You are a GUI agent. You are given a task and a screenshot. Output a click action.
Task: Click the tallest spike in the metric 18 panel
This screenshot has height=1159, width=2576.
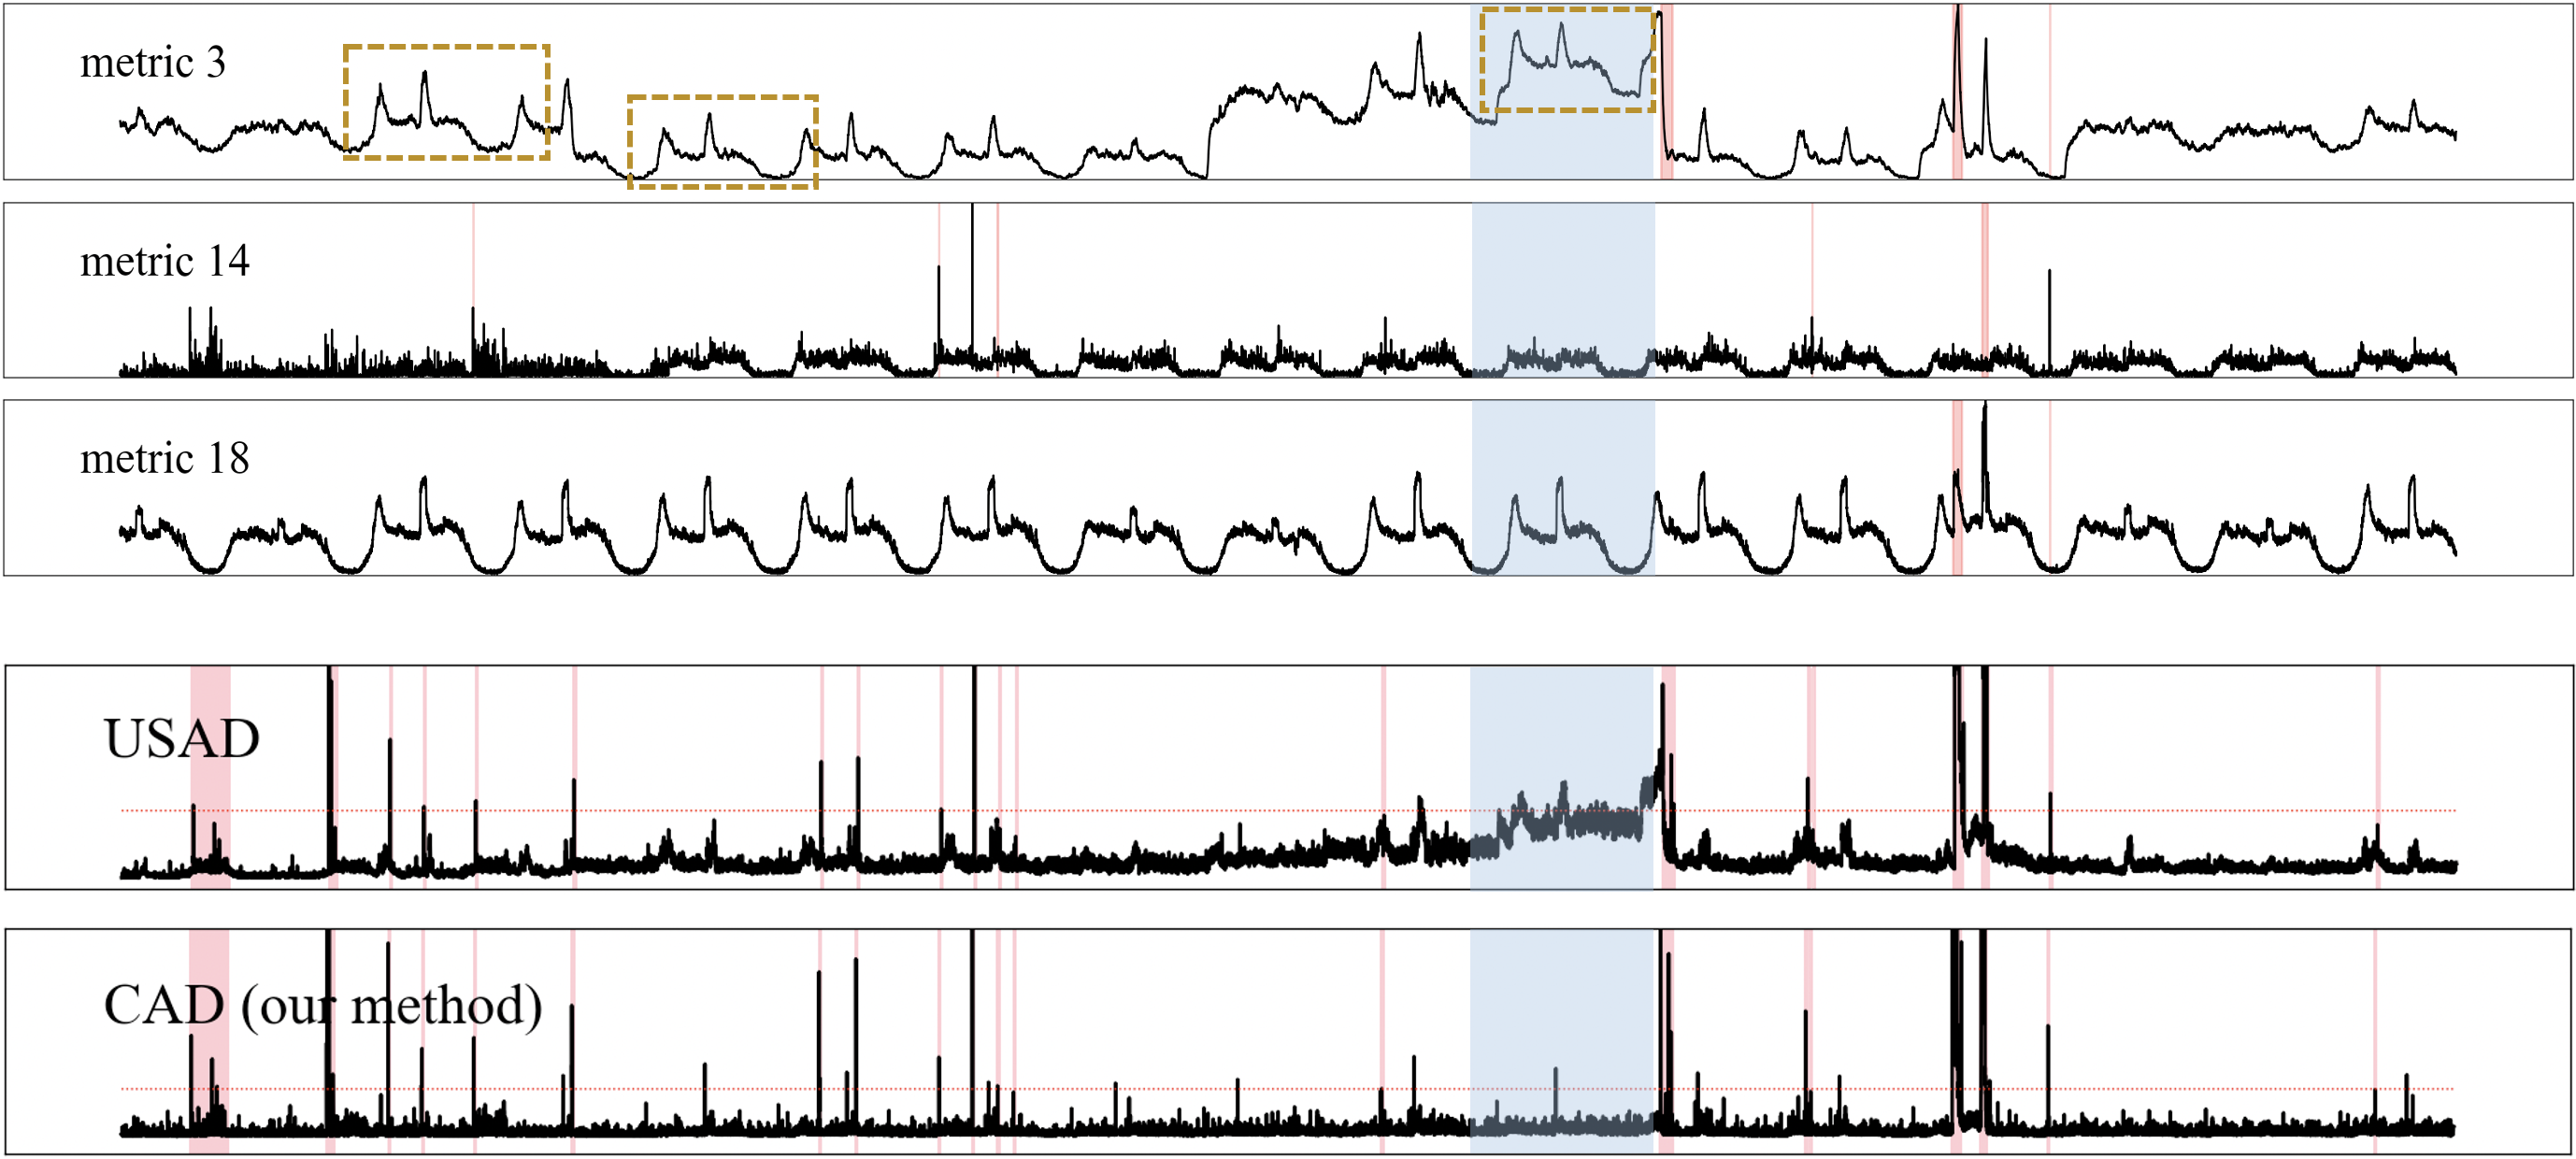point(1985,440)
